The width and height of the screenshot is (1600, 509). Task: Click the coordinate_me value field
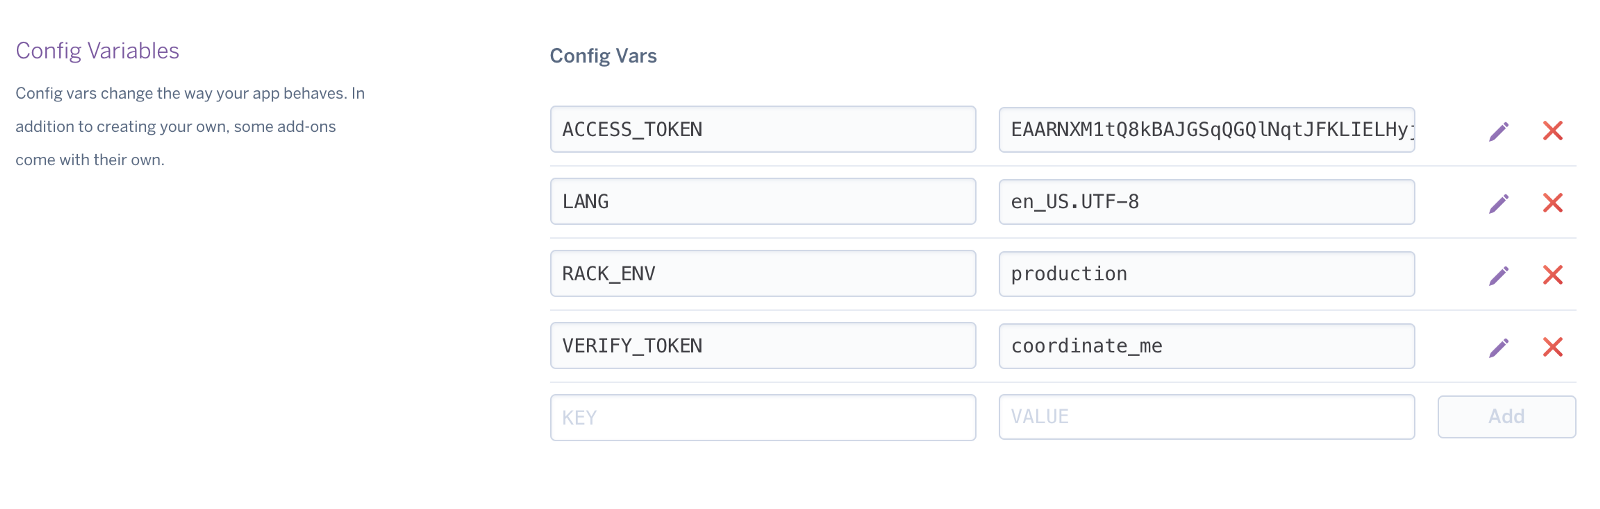[1206, 346]
